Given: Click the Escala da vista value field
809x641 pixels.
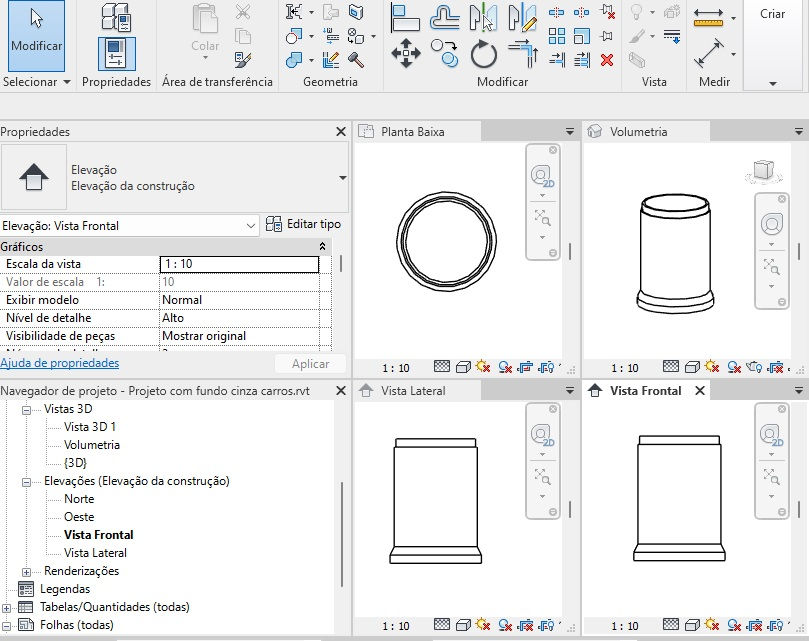Looking at the screenshot, I should click(239, 264).
